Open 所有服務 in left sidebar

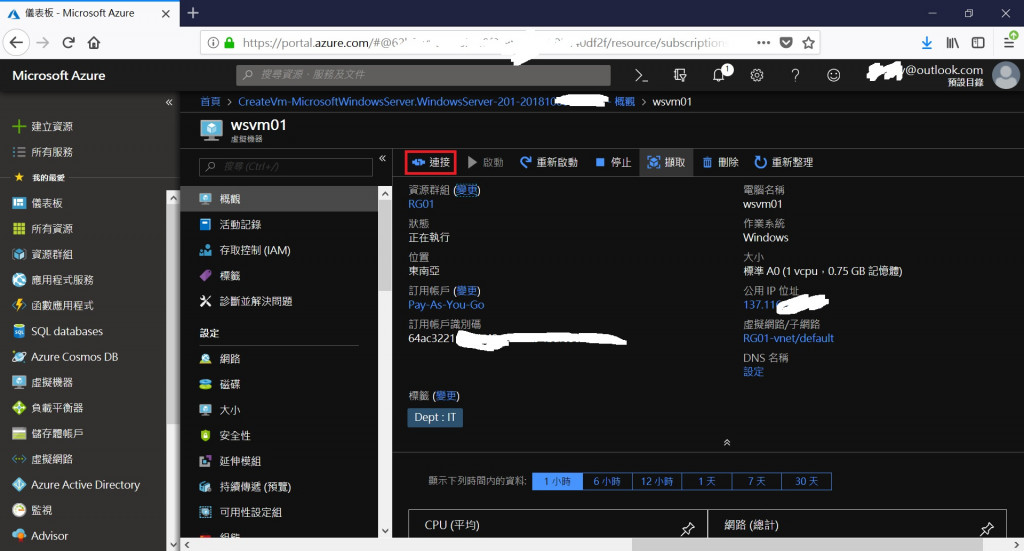[43, 151]
